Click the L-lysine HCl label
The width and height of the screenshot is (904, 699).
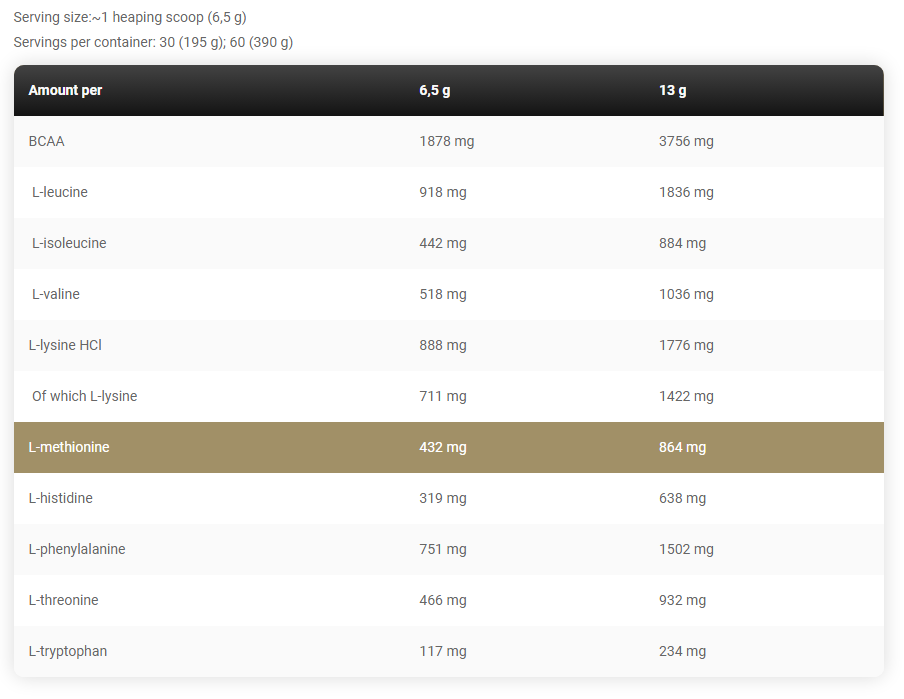pos(65,345)
